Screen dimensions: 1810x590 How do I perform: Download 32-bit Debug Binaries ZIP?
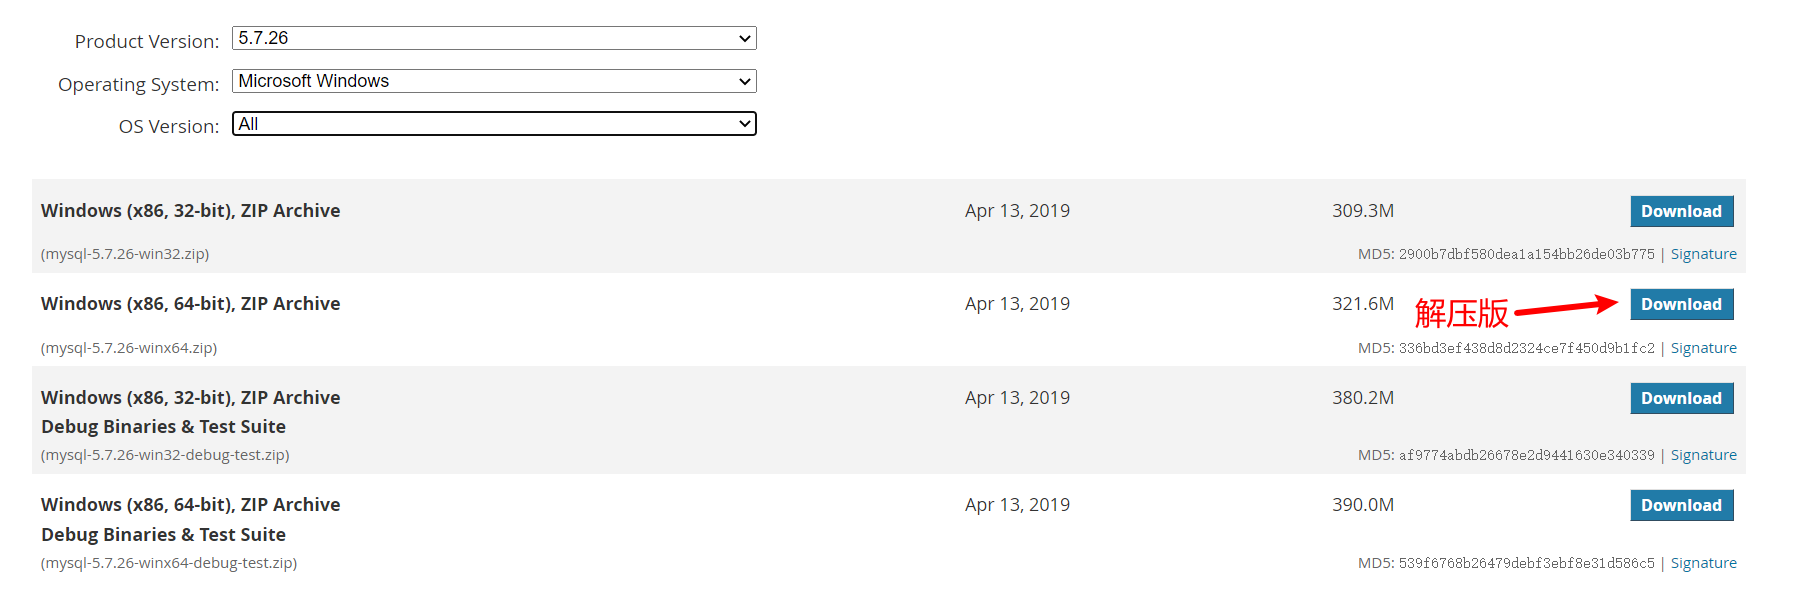coord(1681,398)
